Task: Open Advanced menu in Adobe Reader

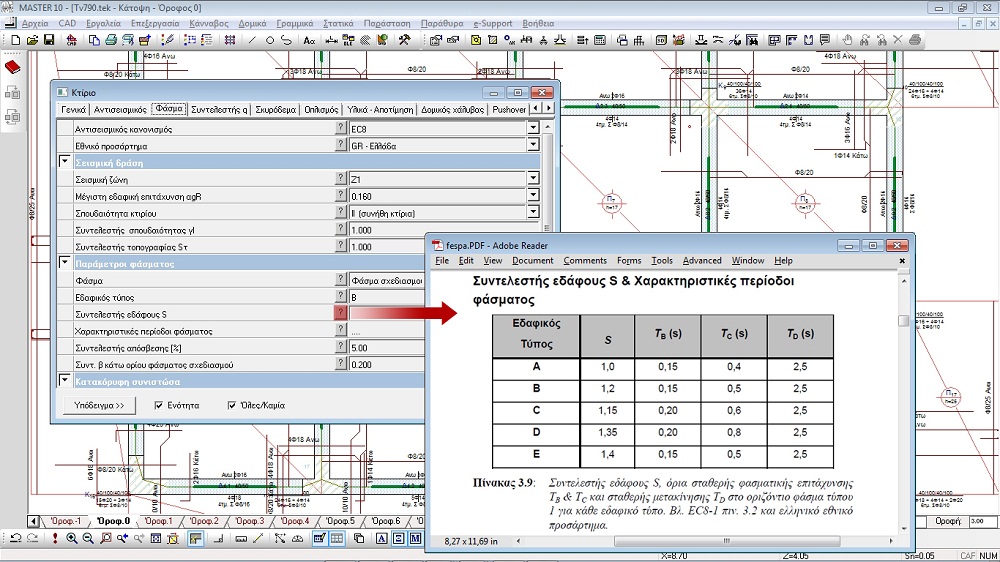Action: (702, 260)
